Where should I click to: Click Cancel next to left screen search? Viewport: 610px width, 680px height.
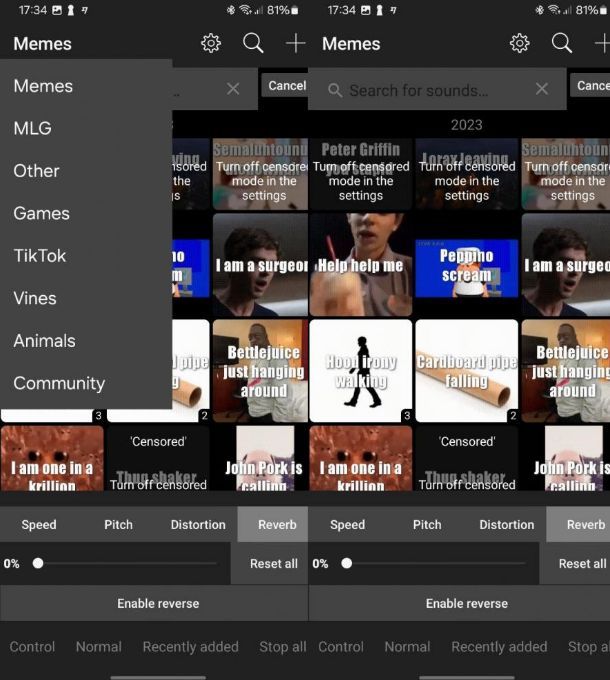285,85
